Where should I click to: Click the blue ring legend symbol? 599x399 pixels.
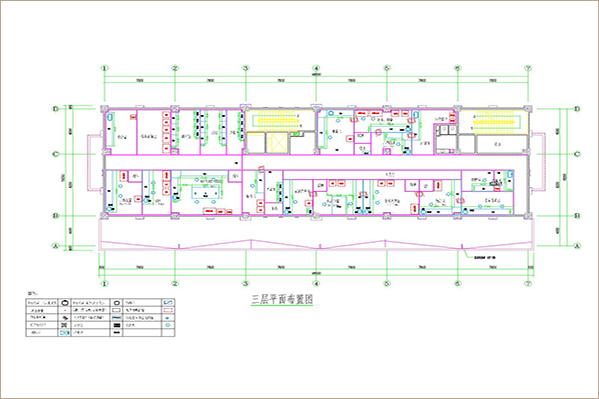coord(167,325)
